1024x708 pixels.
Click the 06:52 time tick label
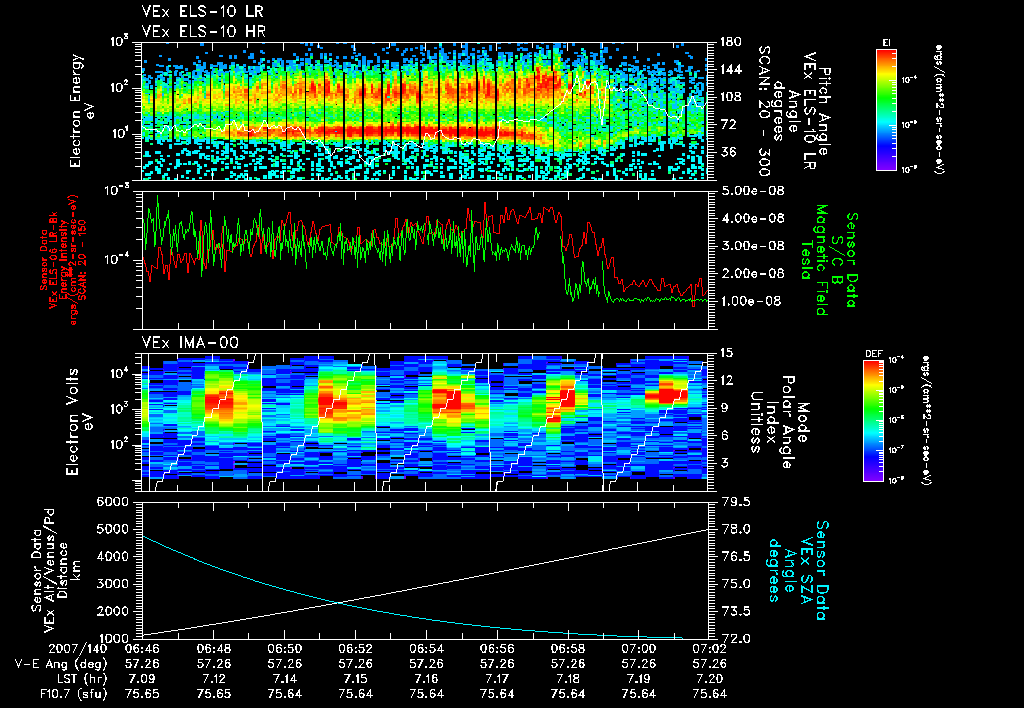355,649
